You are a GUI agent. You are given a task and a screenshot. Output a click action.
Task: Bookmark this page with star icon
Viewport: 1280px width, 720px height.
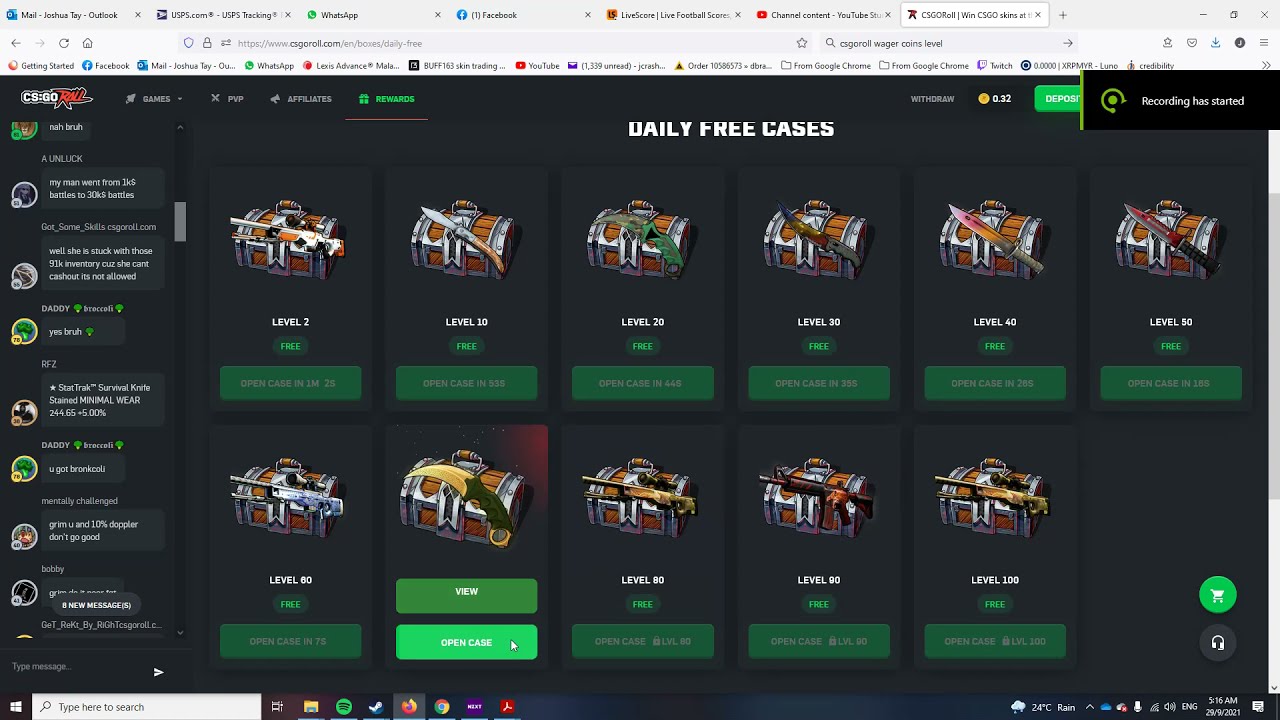tap(802, 43)
